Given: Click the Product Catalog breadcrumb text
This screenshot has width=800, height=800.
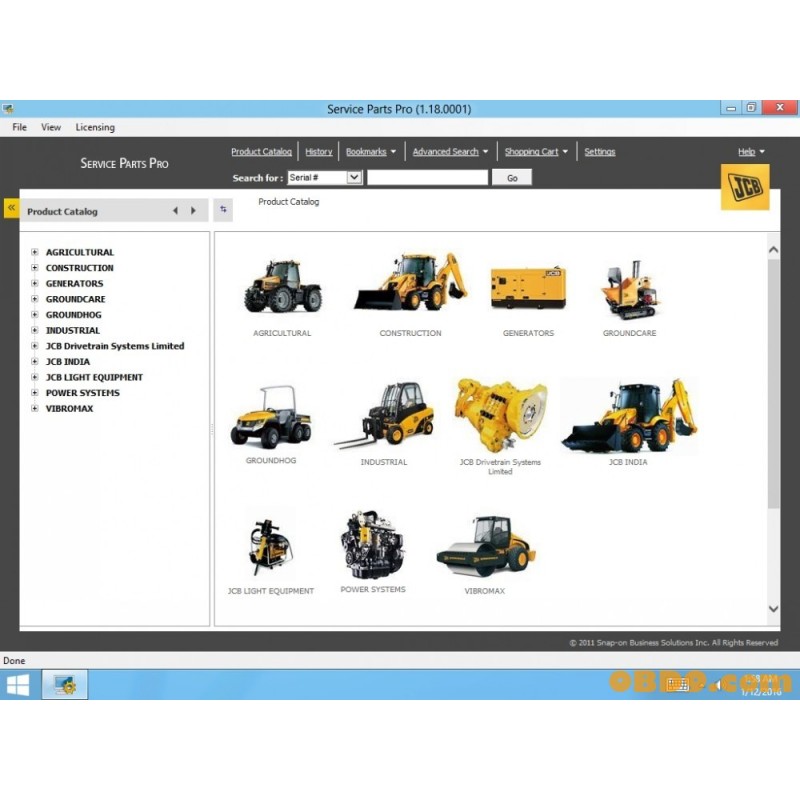Looking at the screenshot, I should pyautogui.click(x=289, y=202).
